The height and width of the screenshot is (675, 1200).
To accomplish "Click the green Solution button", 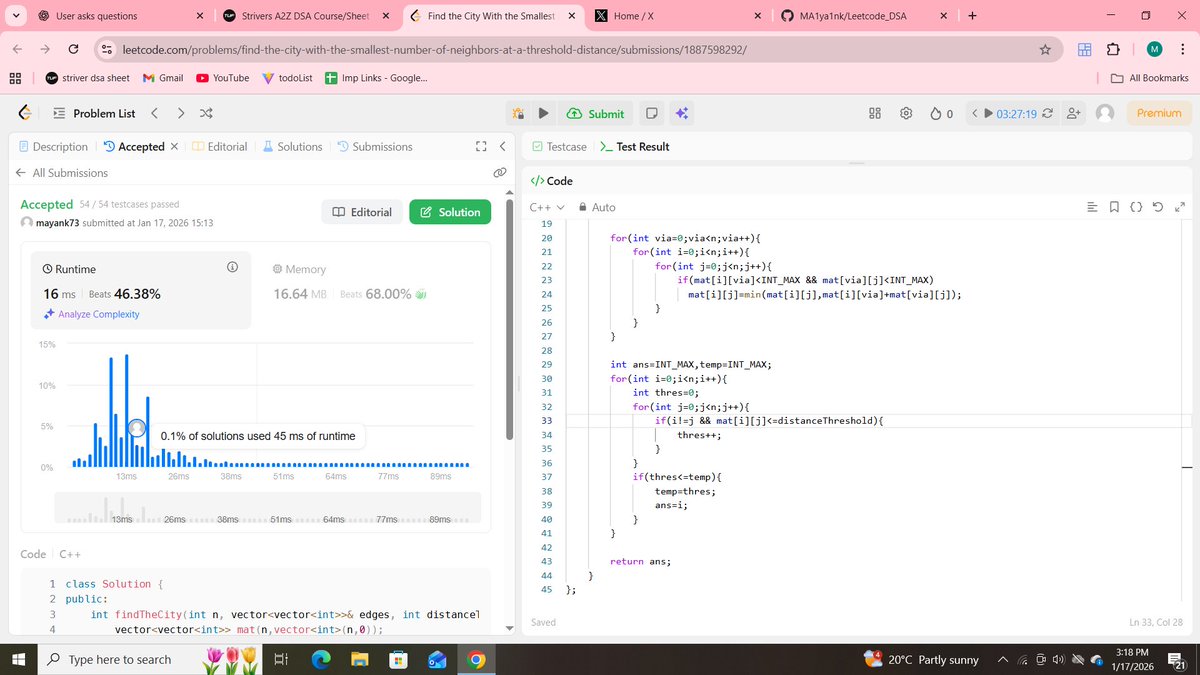I will [449, 212].
